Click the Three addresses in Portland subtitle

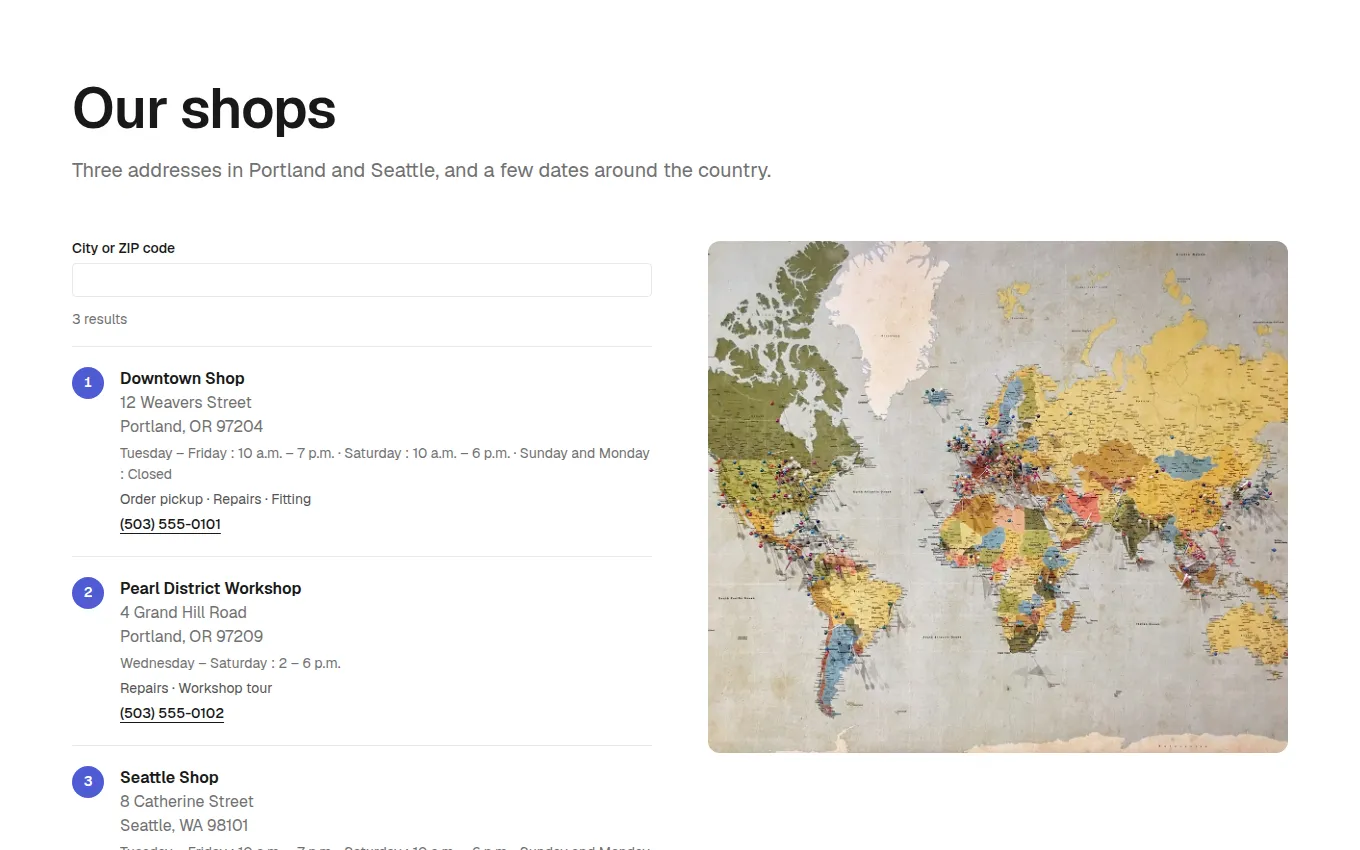click(421, 170)
